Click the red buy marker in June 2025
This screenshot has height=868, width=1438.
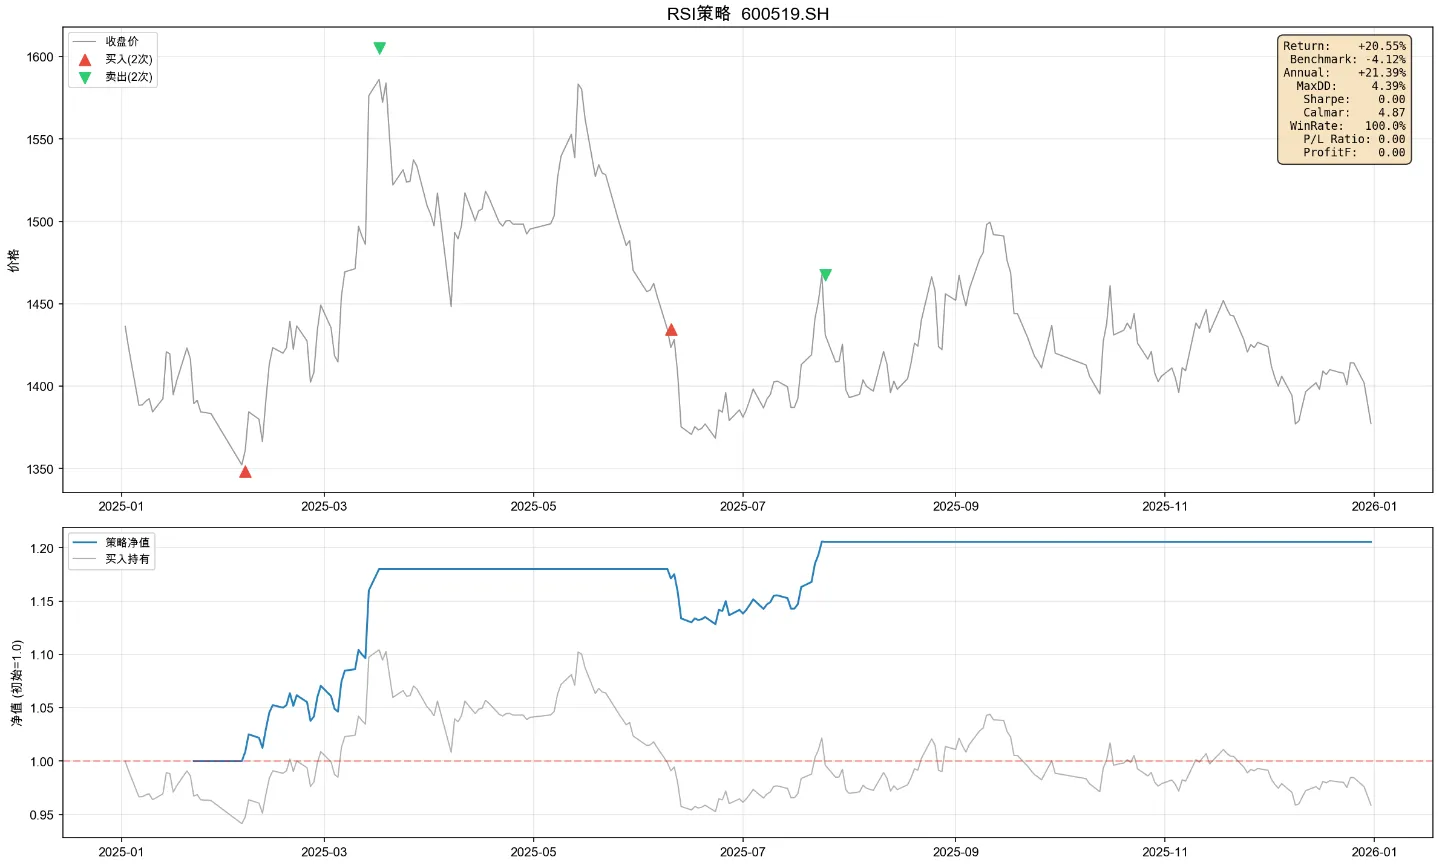(671, 330)
